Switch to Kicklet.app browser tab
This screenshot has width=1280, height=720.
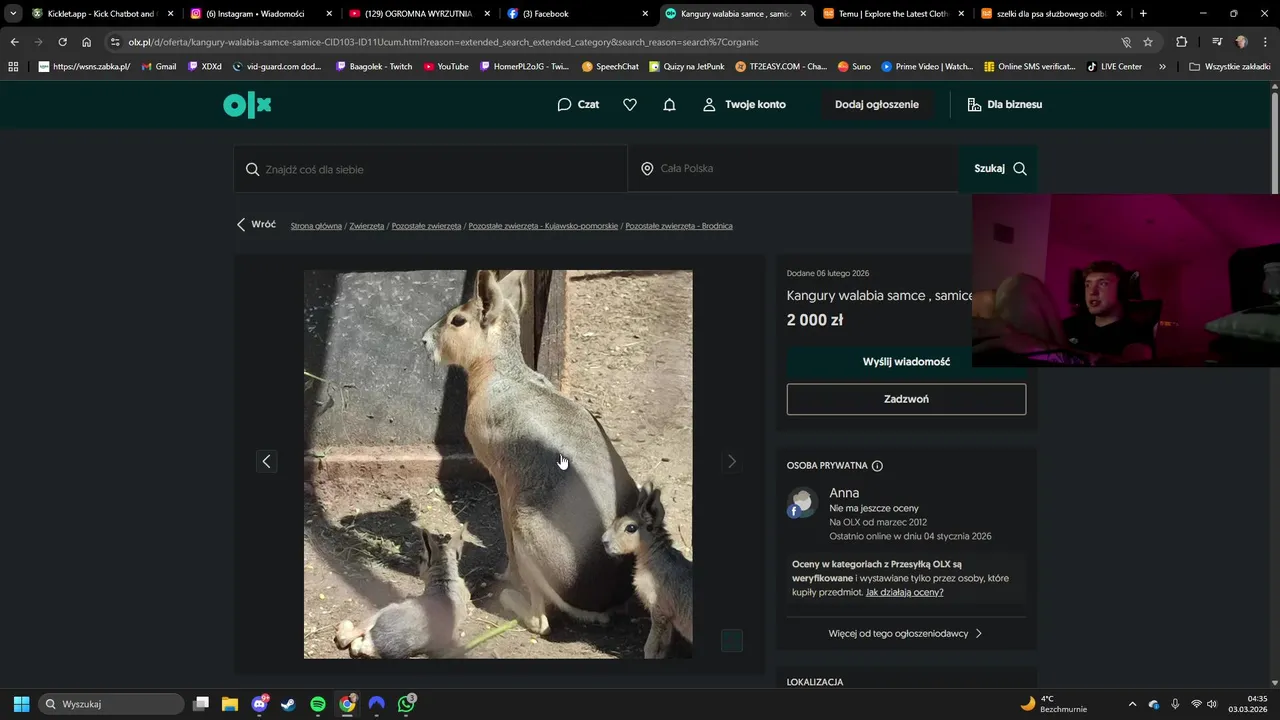(101, 14)
